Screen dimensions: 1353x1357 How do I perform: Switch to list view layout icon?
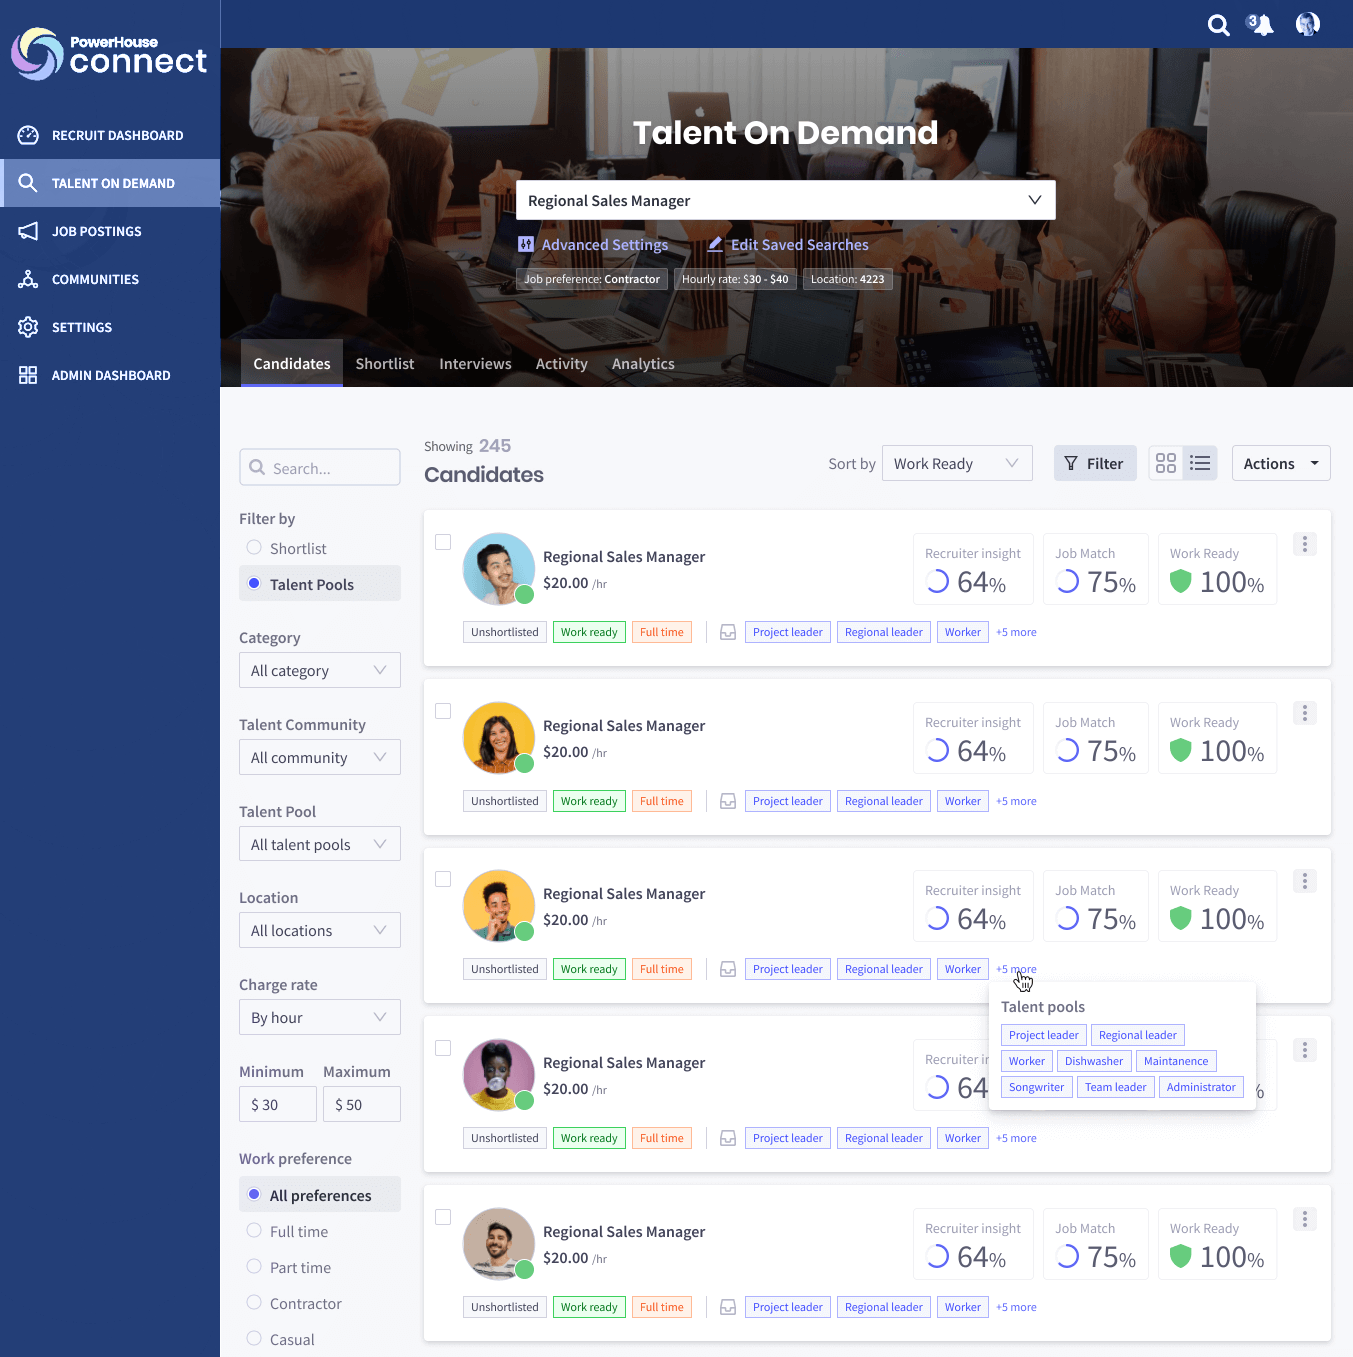(x=1200, y=463)
